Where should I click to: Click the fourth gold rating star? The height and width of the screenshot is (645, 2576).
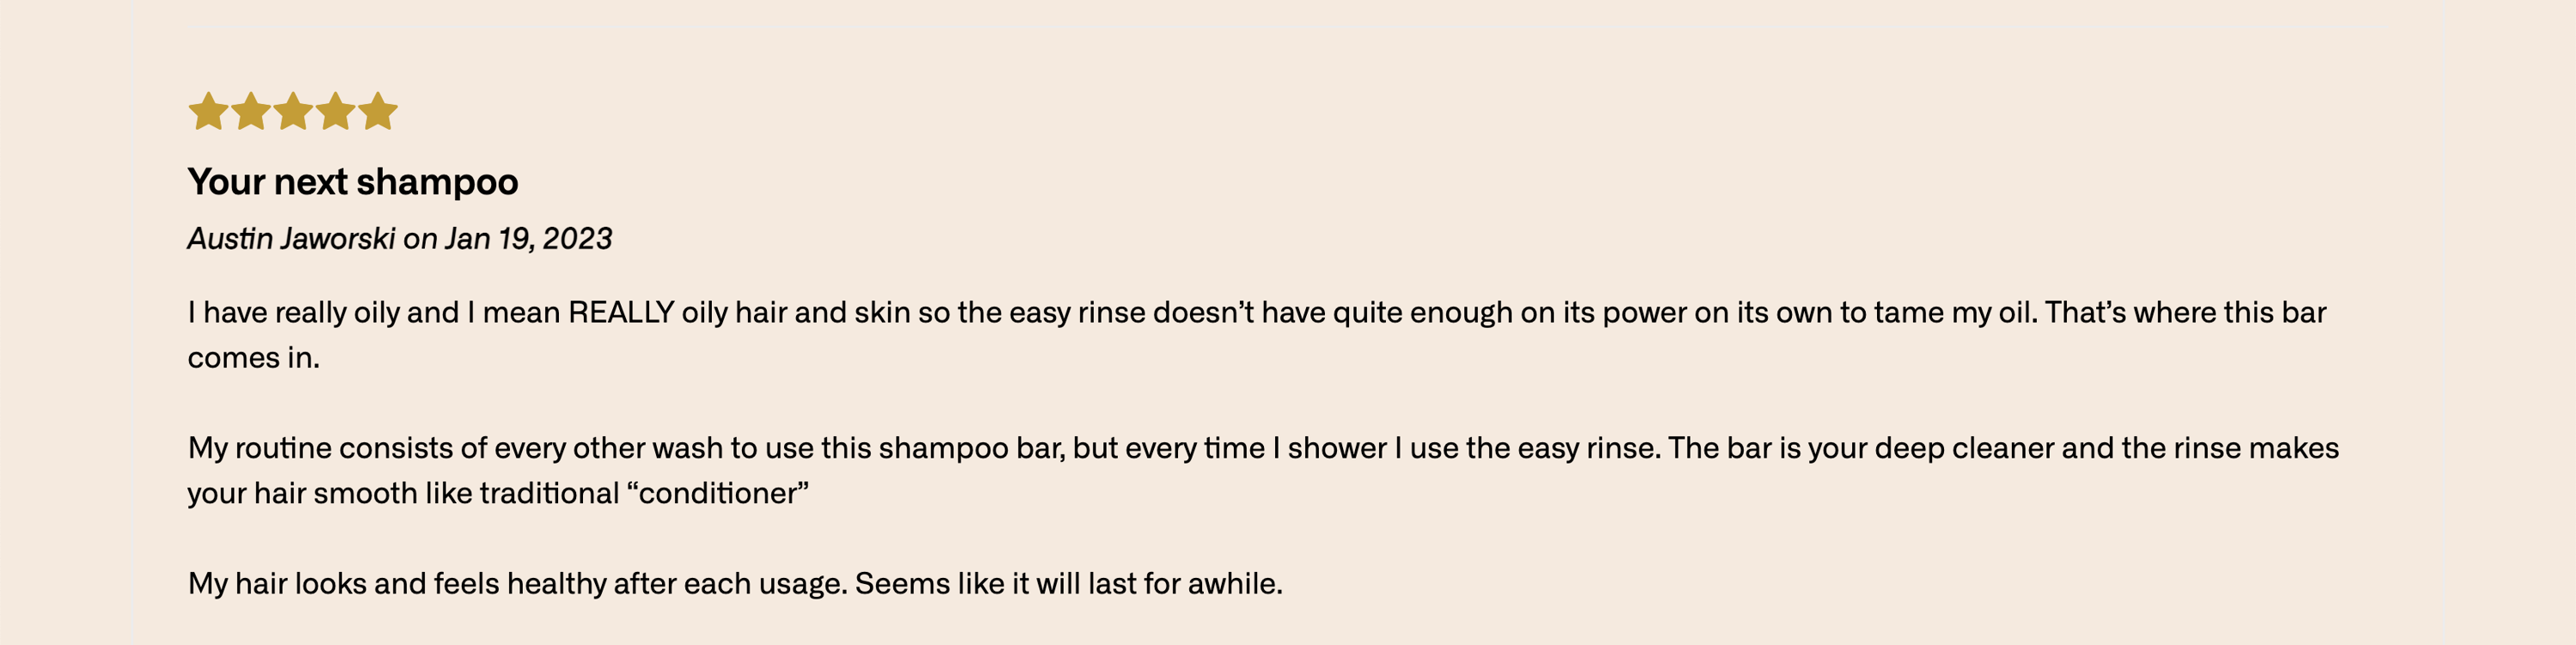[335, 111]
